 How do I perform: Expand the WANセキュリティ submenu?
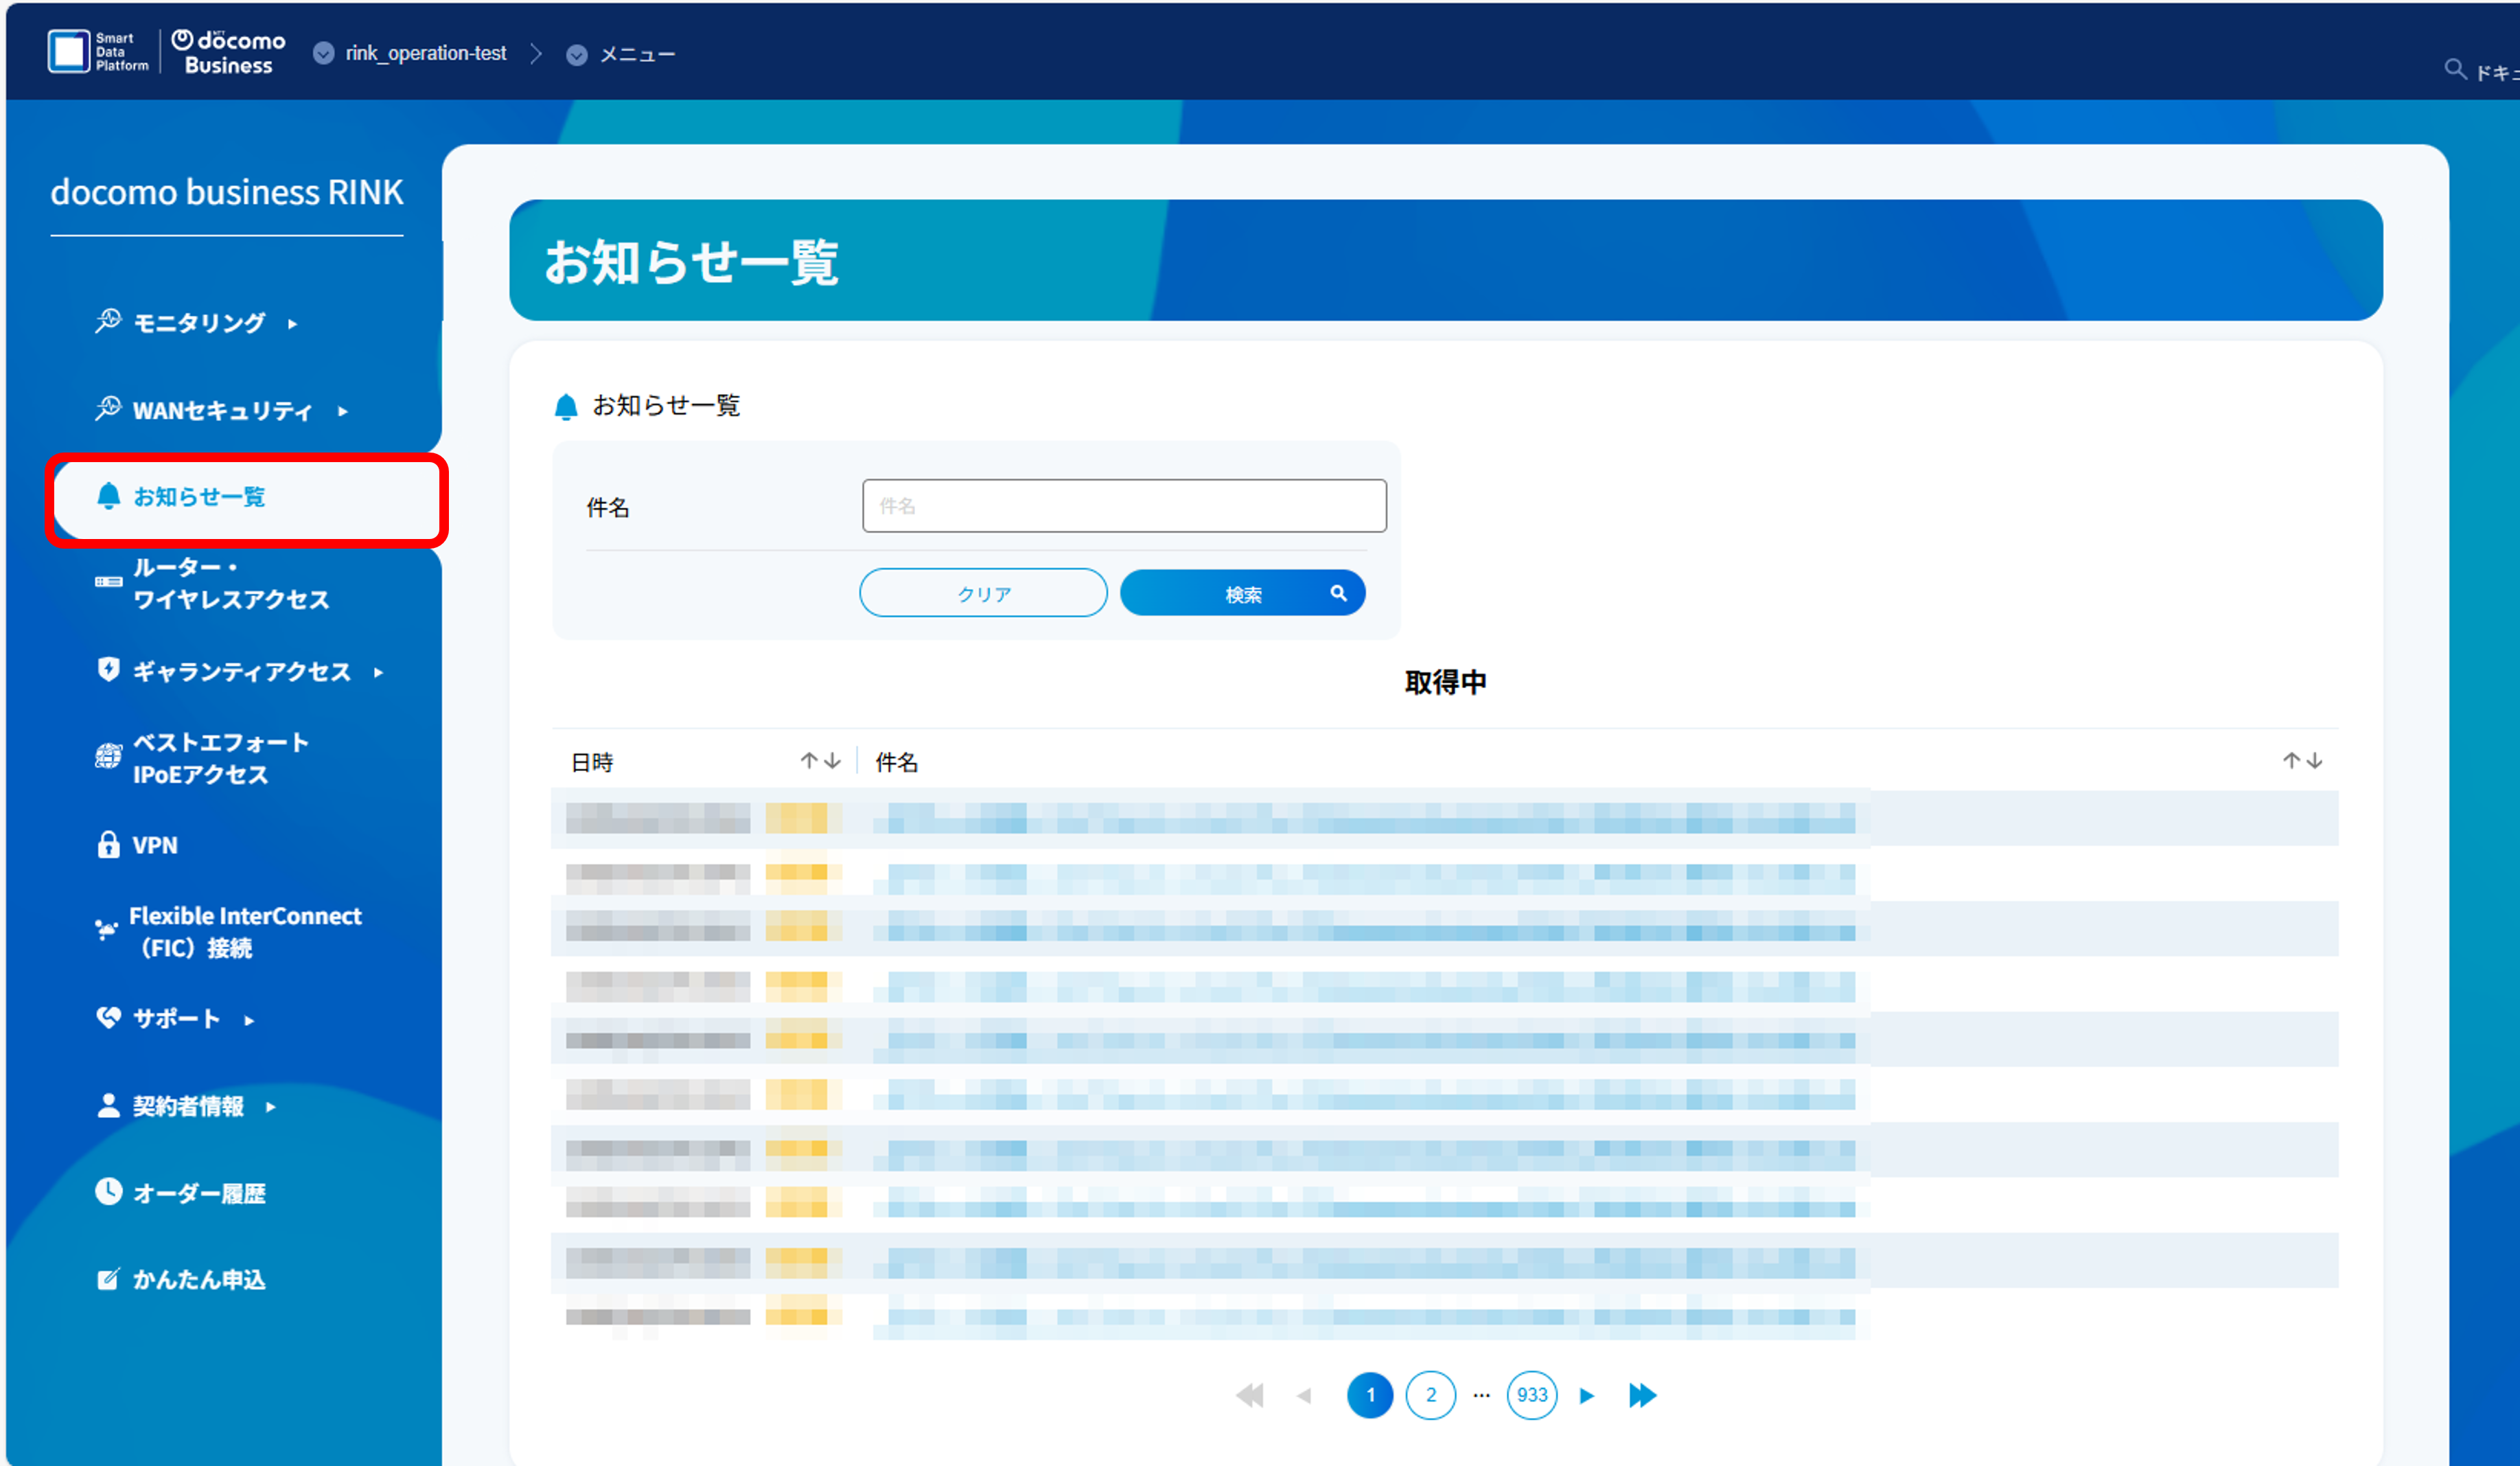click(343, 411)
